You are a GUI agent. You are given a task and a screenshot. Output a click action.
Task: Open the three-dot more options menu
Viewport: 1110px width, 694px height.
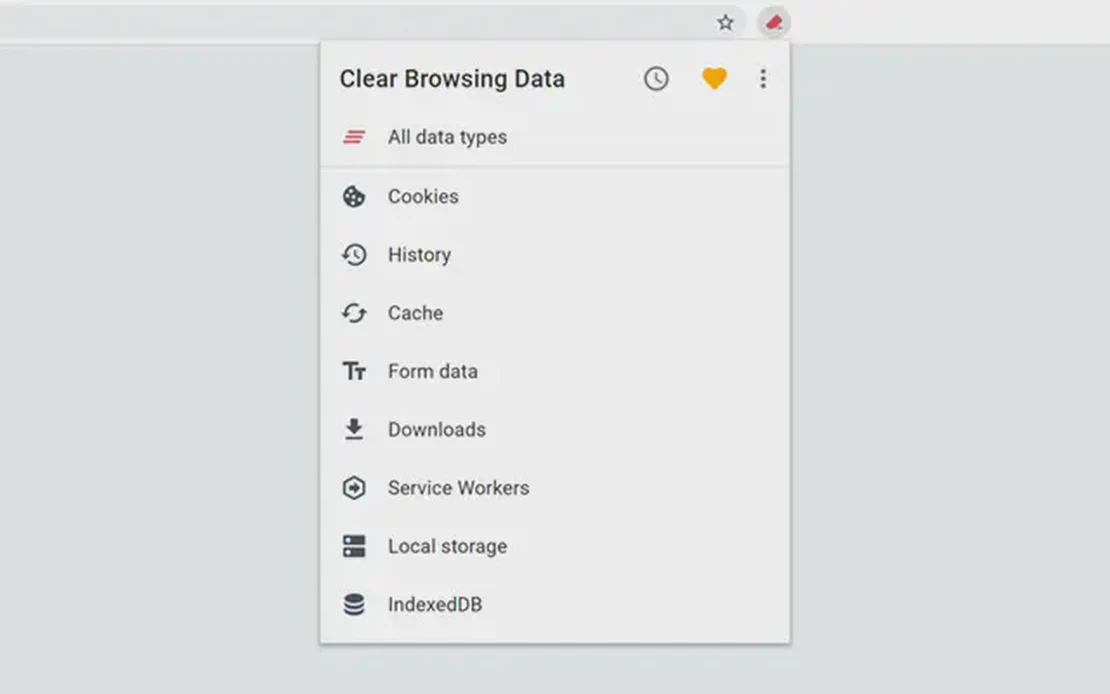763,79
